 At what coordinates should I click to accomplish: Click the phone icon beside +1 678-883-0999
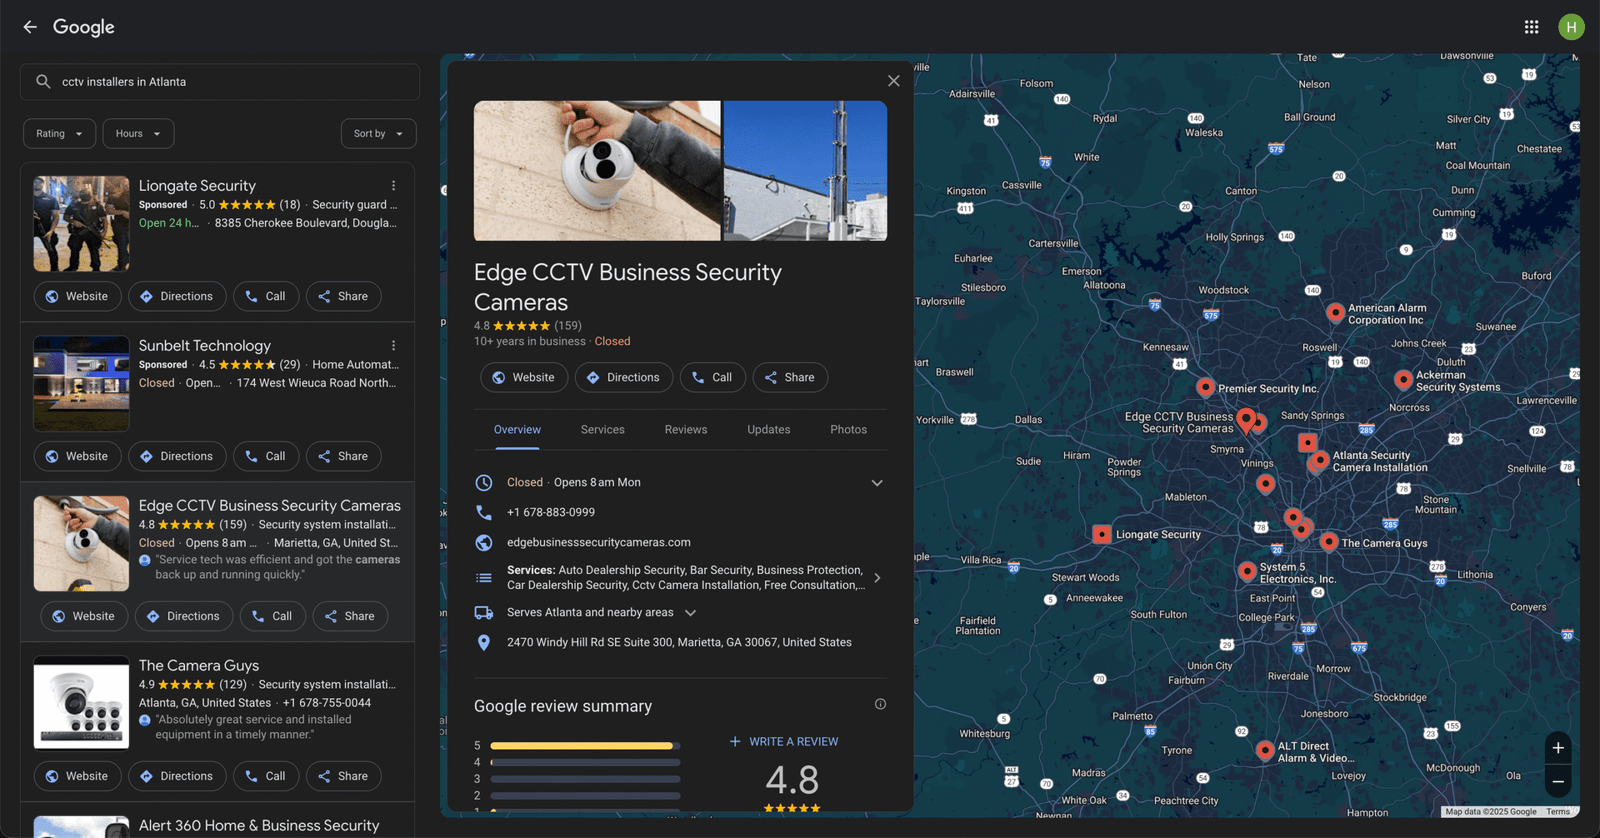[484, 512]
